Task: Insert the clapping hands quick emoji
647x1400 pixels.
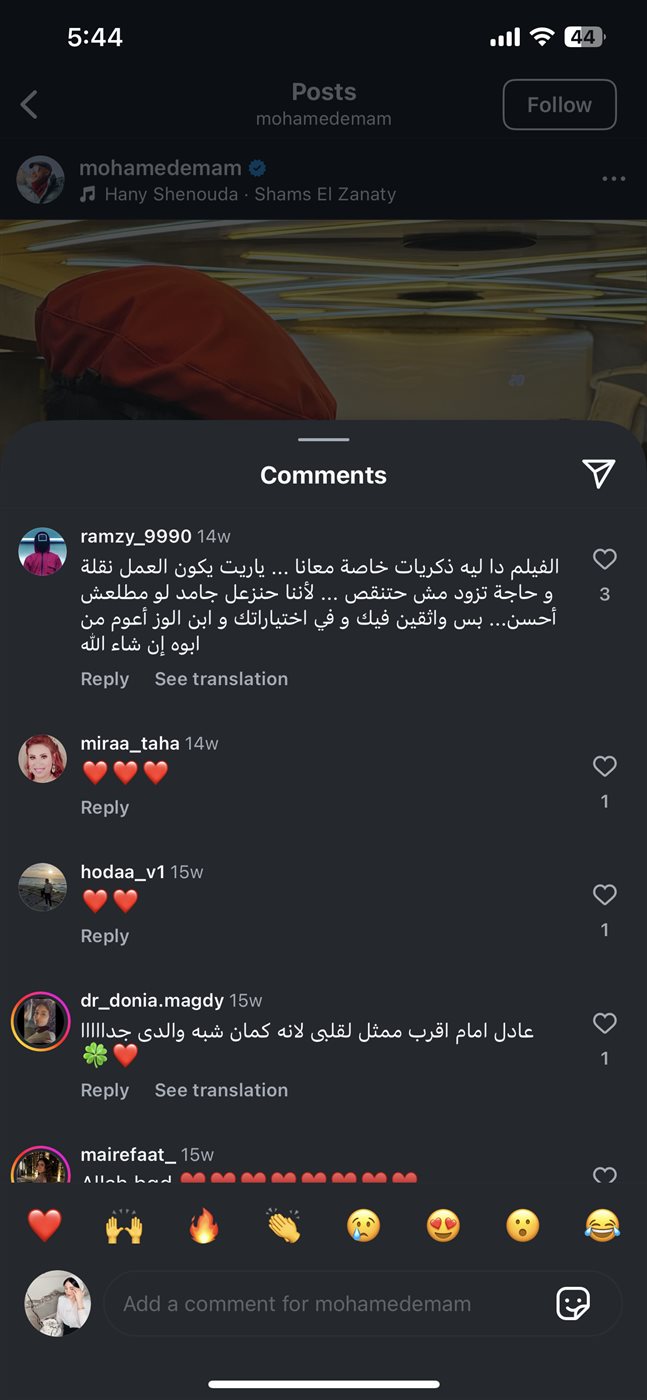Action: (284, 1225)
